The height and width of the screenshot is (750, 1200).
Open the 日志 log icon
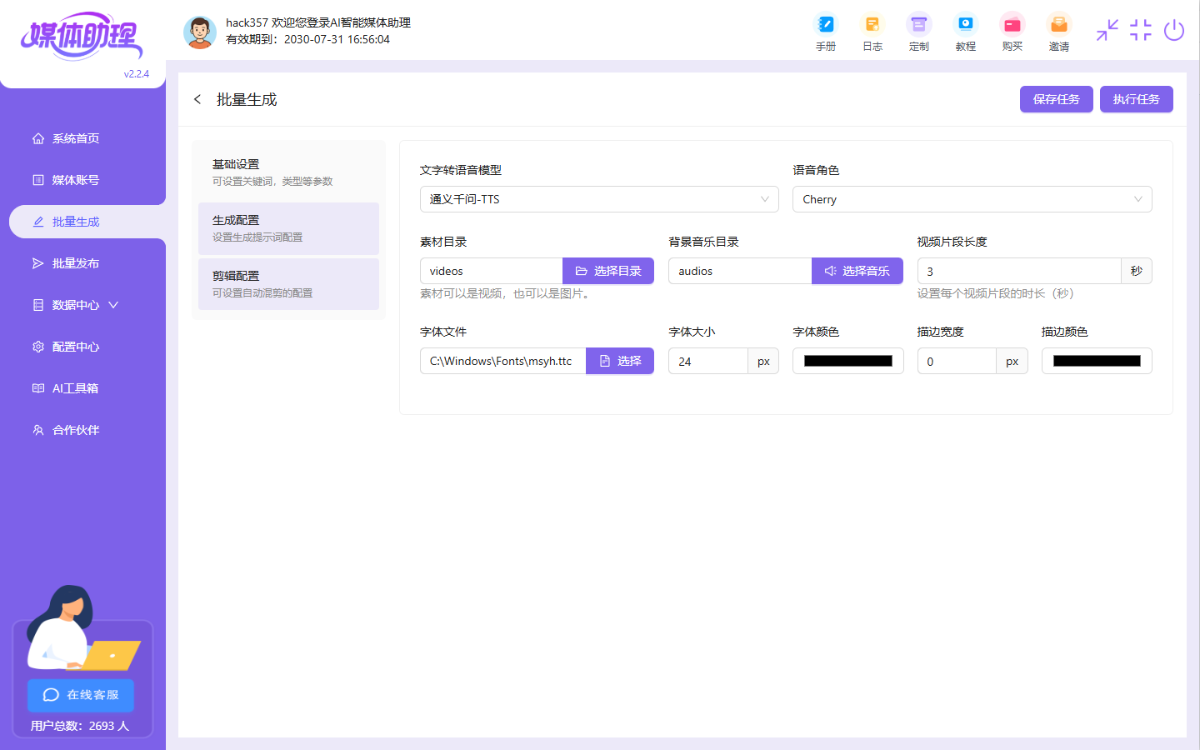click(x=872, y=24)
